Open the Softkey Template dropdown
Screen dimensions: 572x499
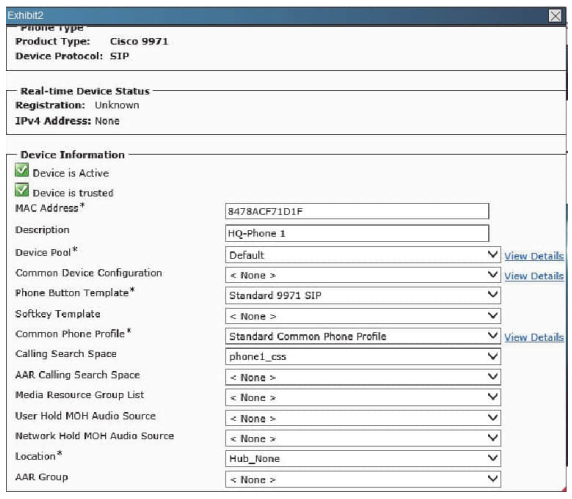(x=363, y=316)
